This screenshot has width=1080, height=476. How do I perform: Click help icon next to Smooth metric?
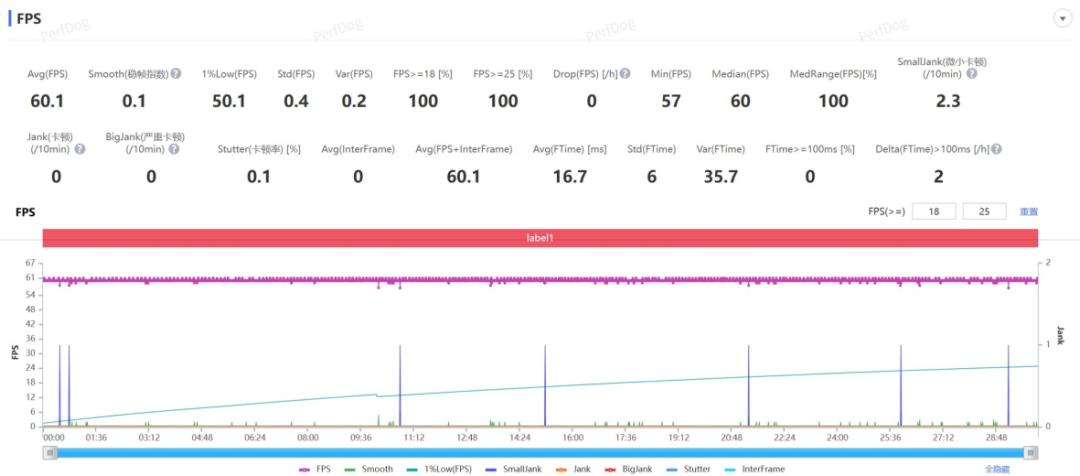pos(177,74)
